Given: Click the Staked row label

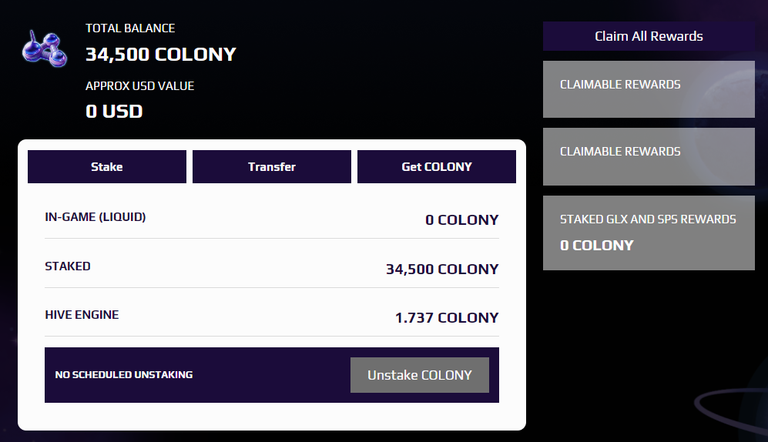Looking at the screenshot, I should click(x=68, y=266).
